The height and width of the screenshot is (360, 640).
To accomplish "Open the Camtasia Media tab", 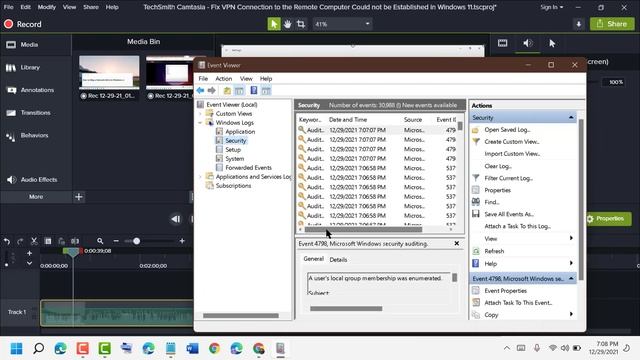I will pyautogui.click(x=23, y=44).
